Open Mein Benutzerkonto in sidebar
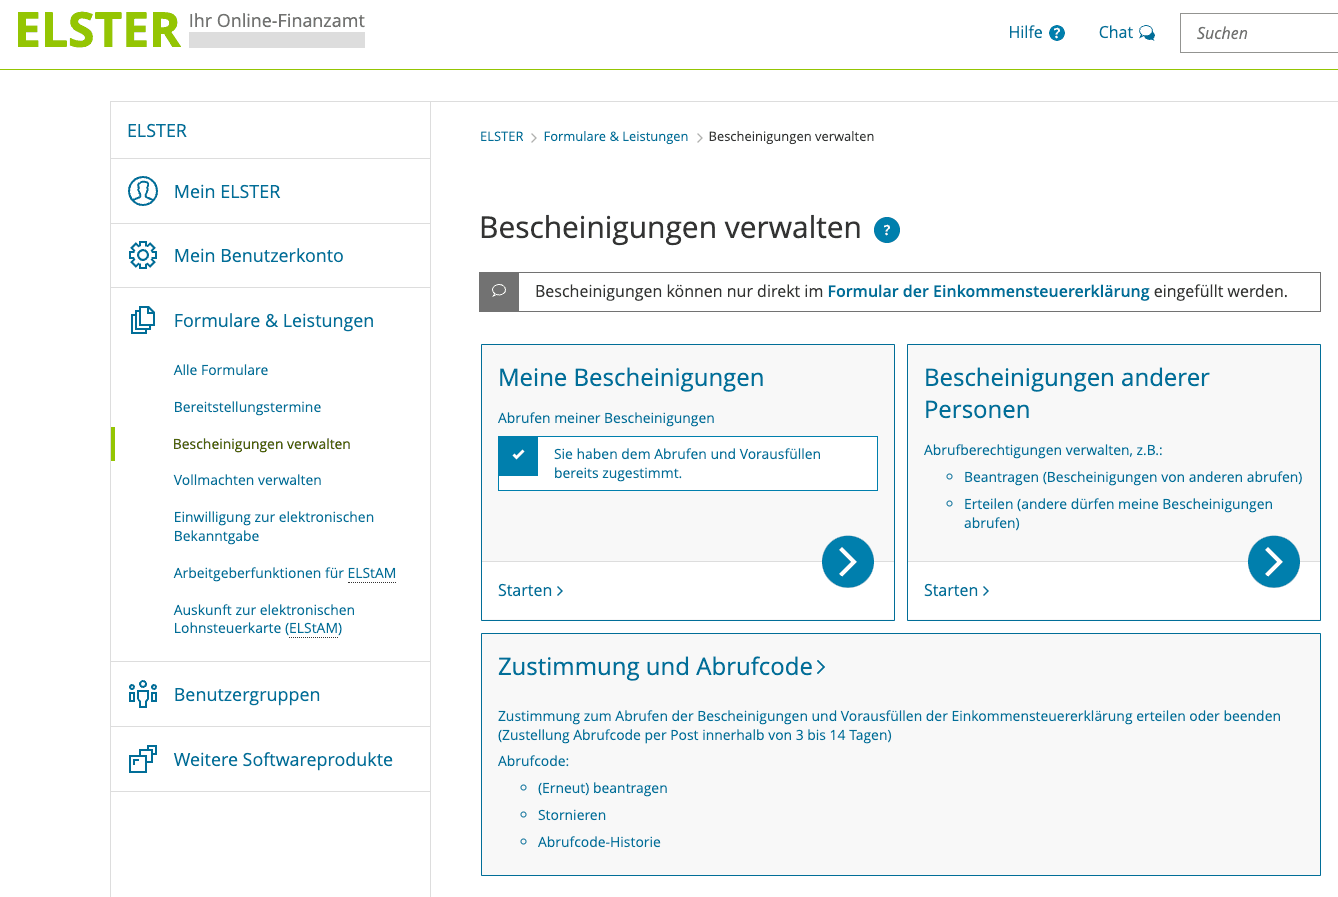Image resolution: width=1338 pixels, height=897 pixels. tap(259, 255)
